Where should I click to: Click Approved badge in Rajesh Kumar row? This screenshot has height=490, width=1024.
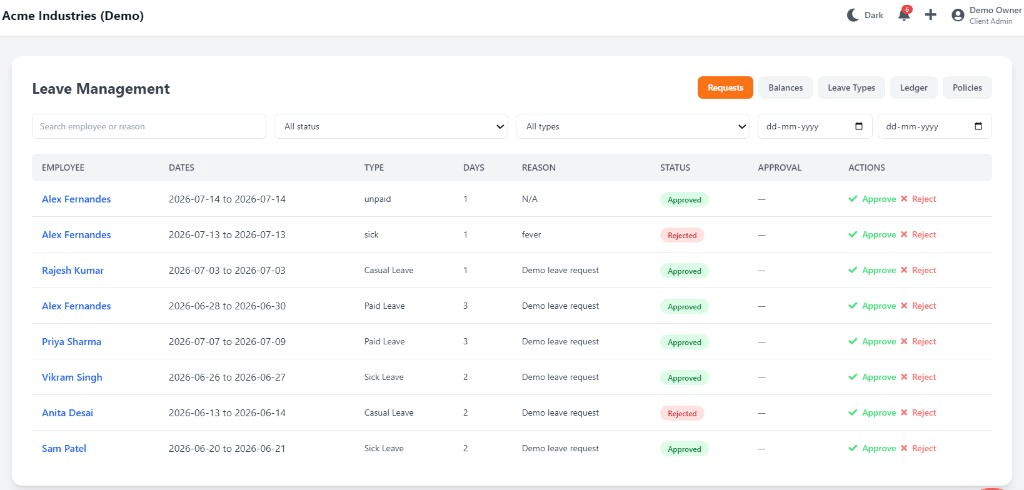(x=684, y=271)
